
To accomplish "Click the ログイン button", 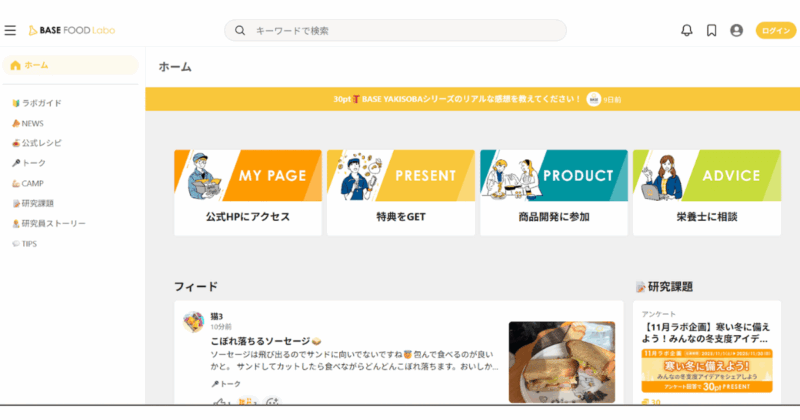I will [776, 31].
